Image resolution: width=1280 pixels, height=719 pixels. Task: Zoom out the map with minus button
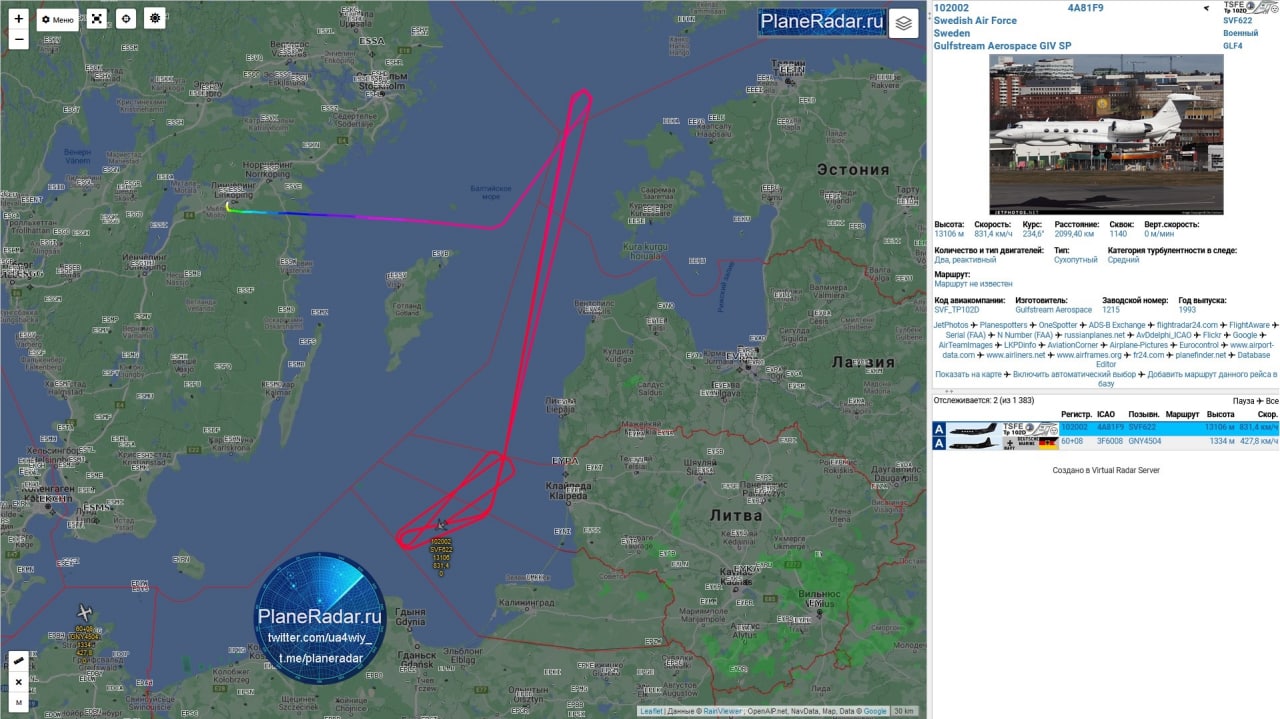18,40
